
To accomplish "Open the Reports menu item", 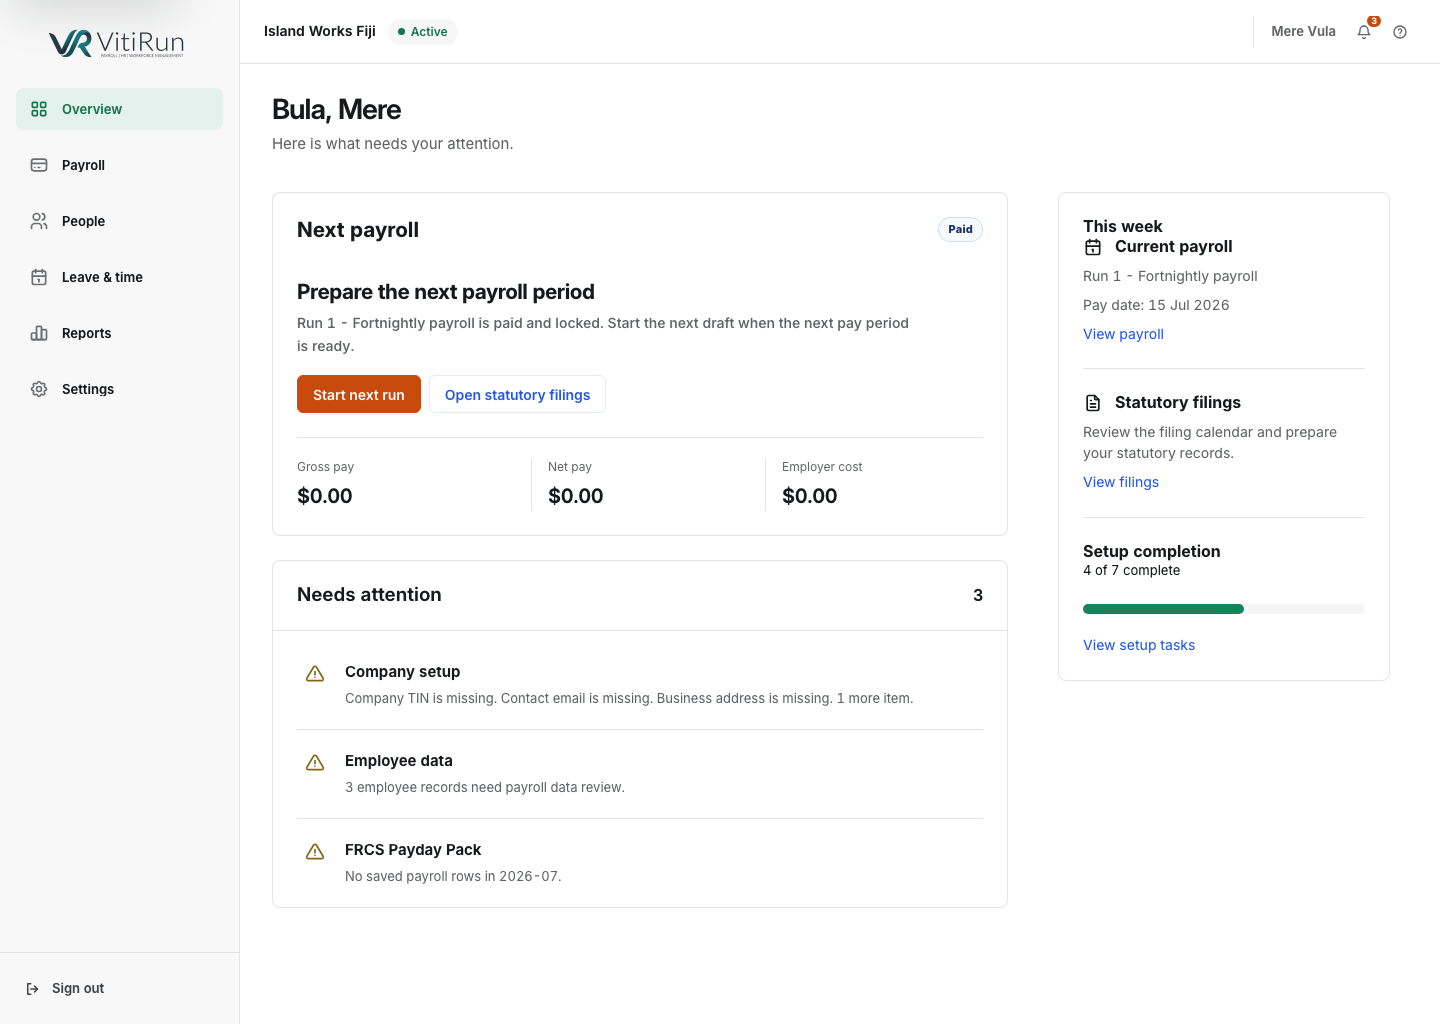I will tap(119, 333).
